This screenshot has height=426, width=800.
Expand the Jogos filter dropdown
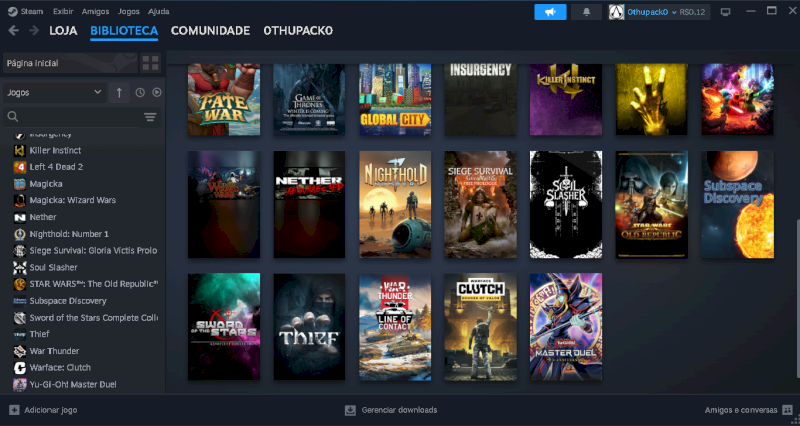tap(55, 92)
